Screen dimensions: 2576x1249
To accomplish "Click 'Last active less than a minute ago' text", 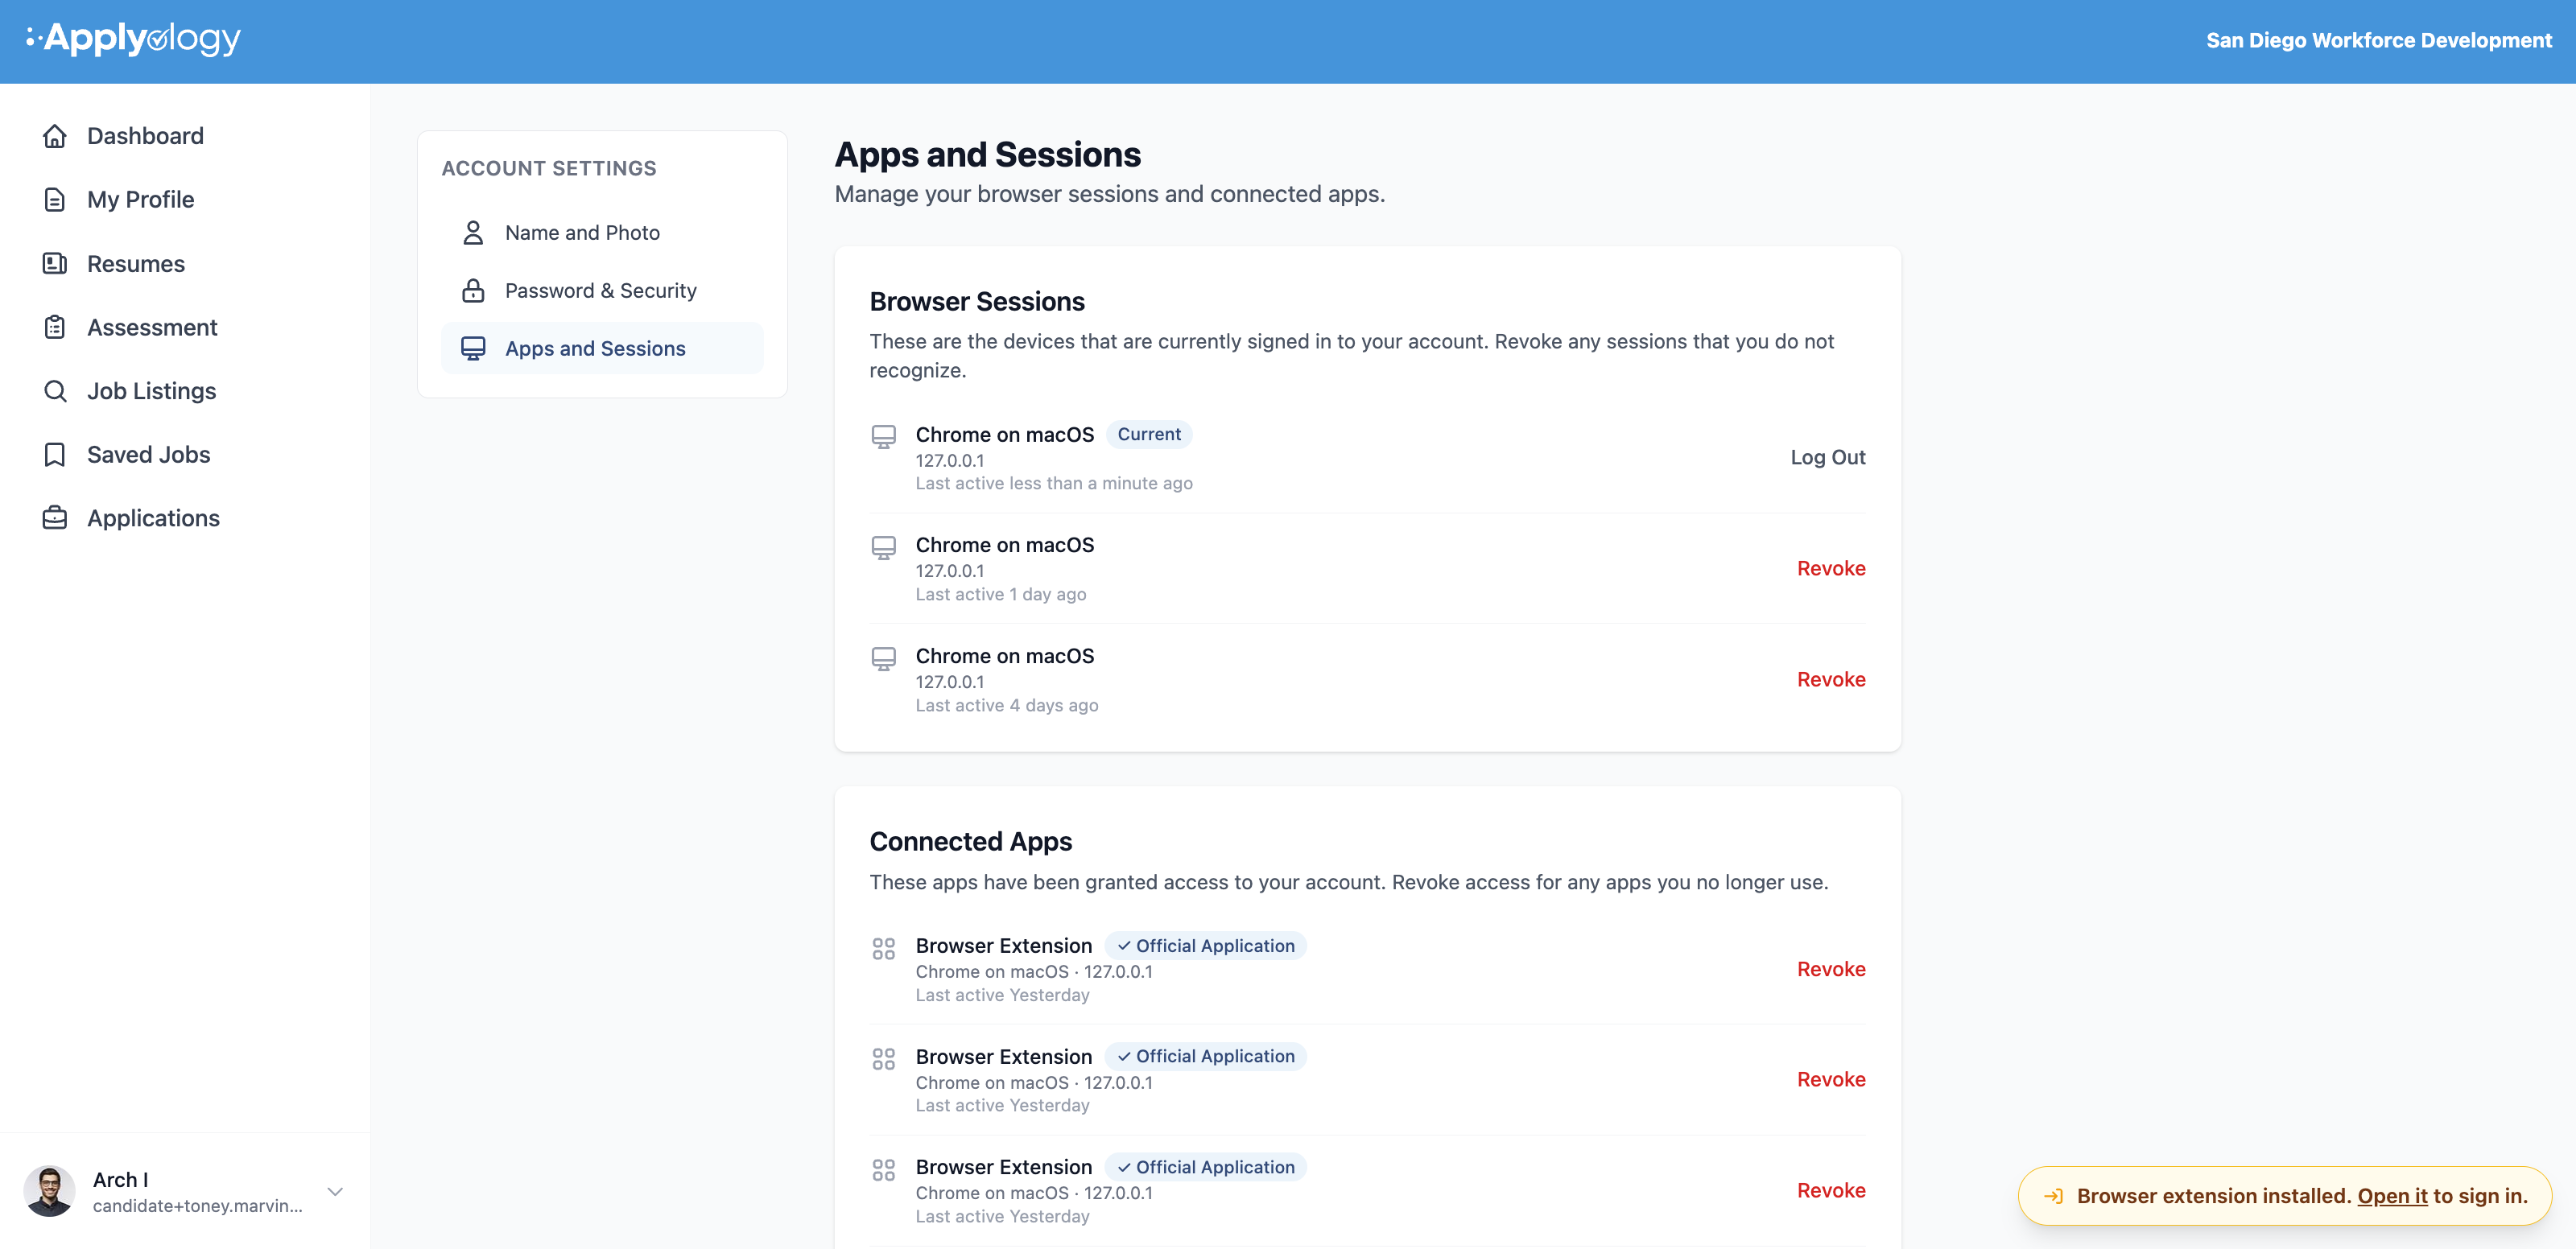I will click(x=1054, y=484).
